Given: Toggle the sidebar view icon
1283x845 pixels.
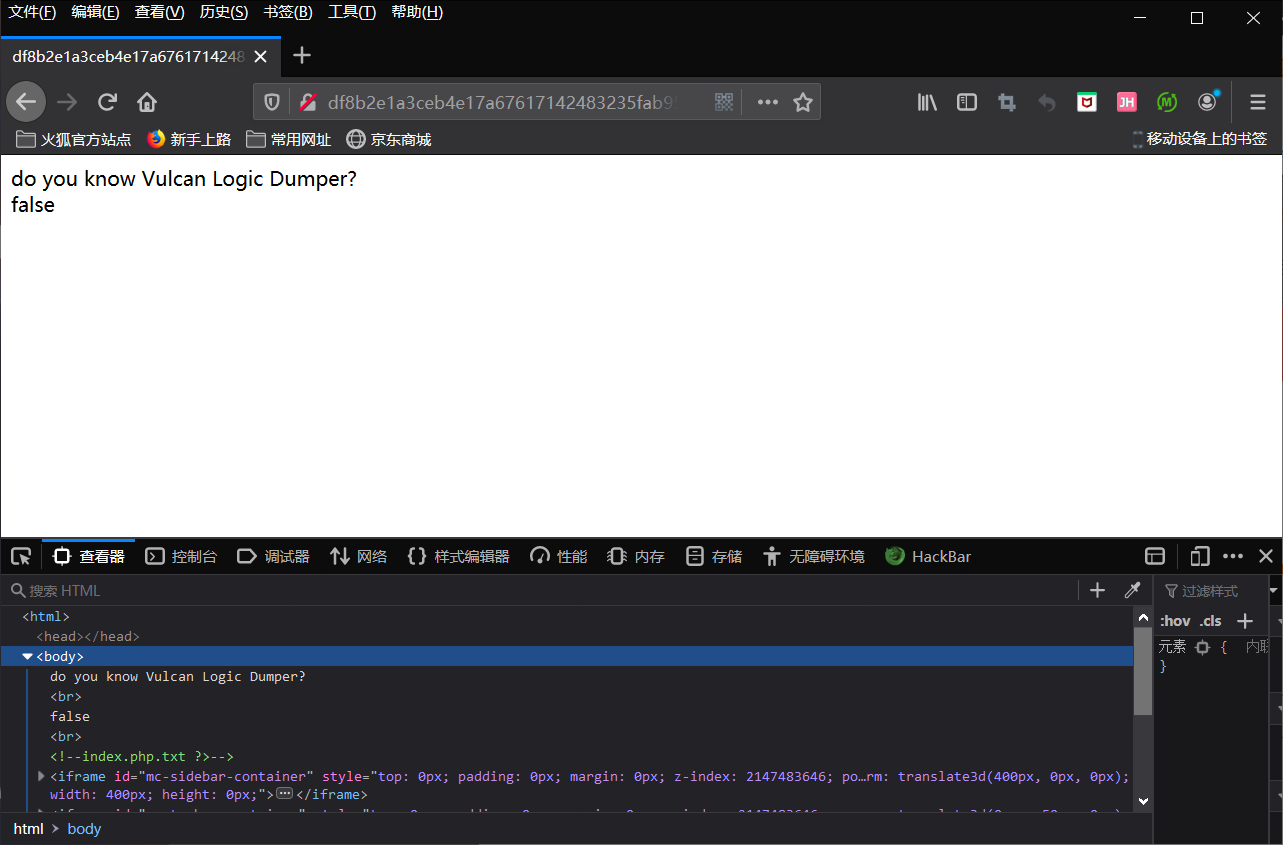Looking at the screenshot, I should (967, 102).
